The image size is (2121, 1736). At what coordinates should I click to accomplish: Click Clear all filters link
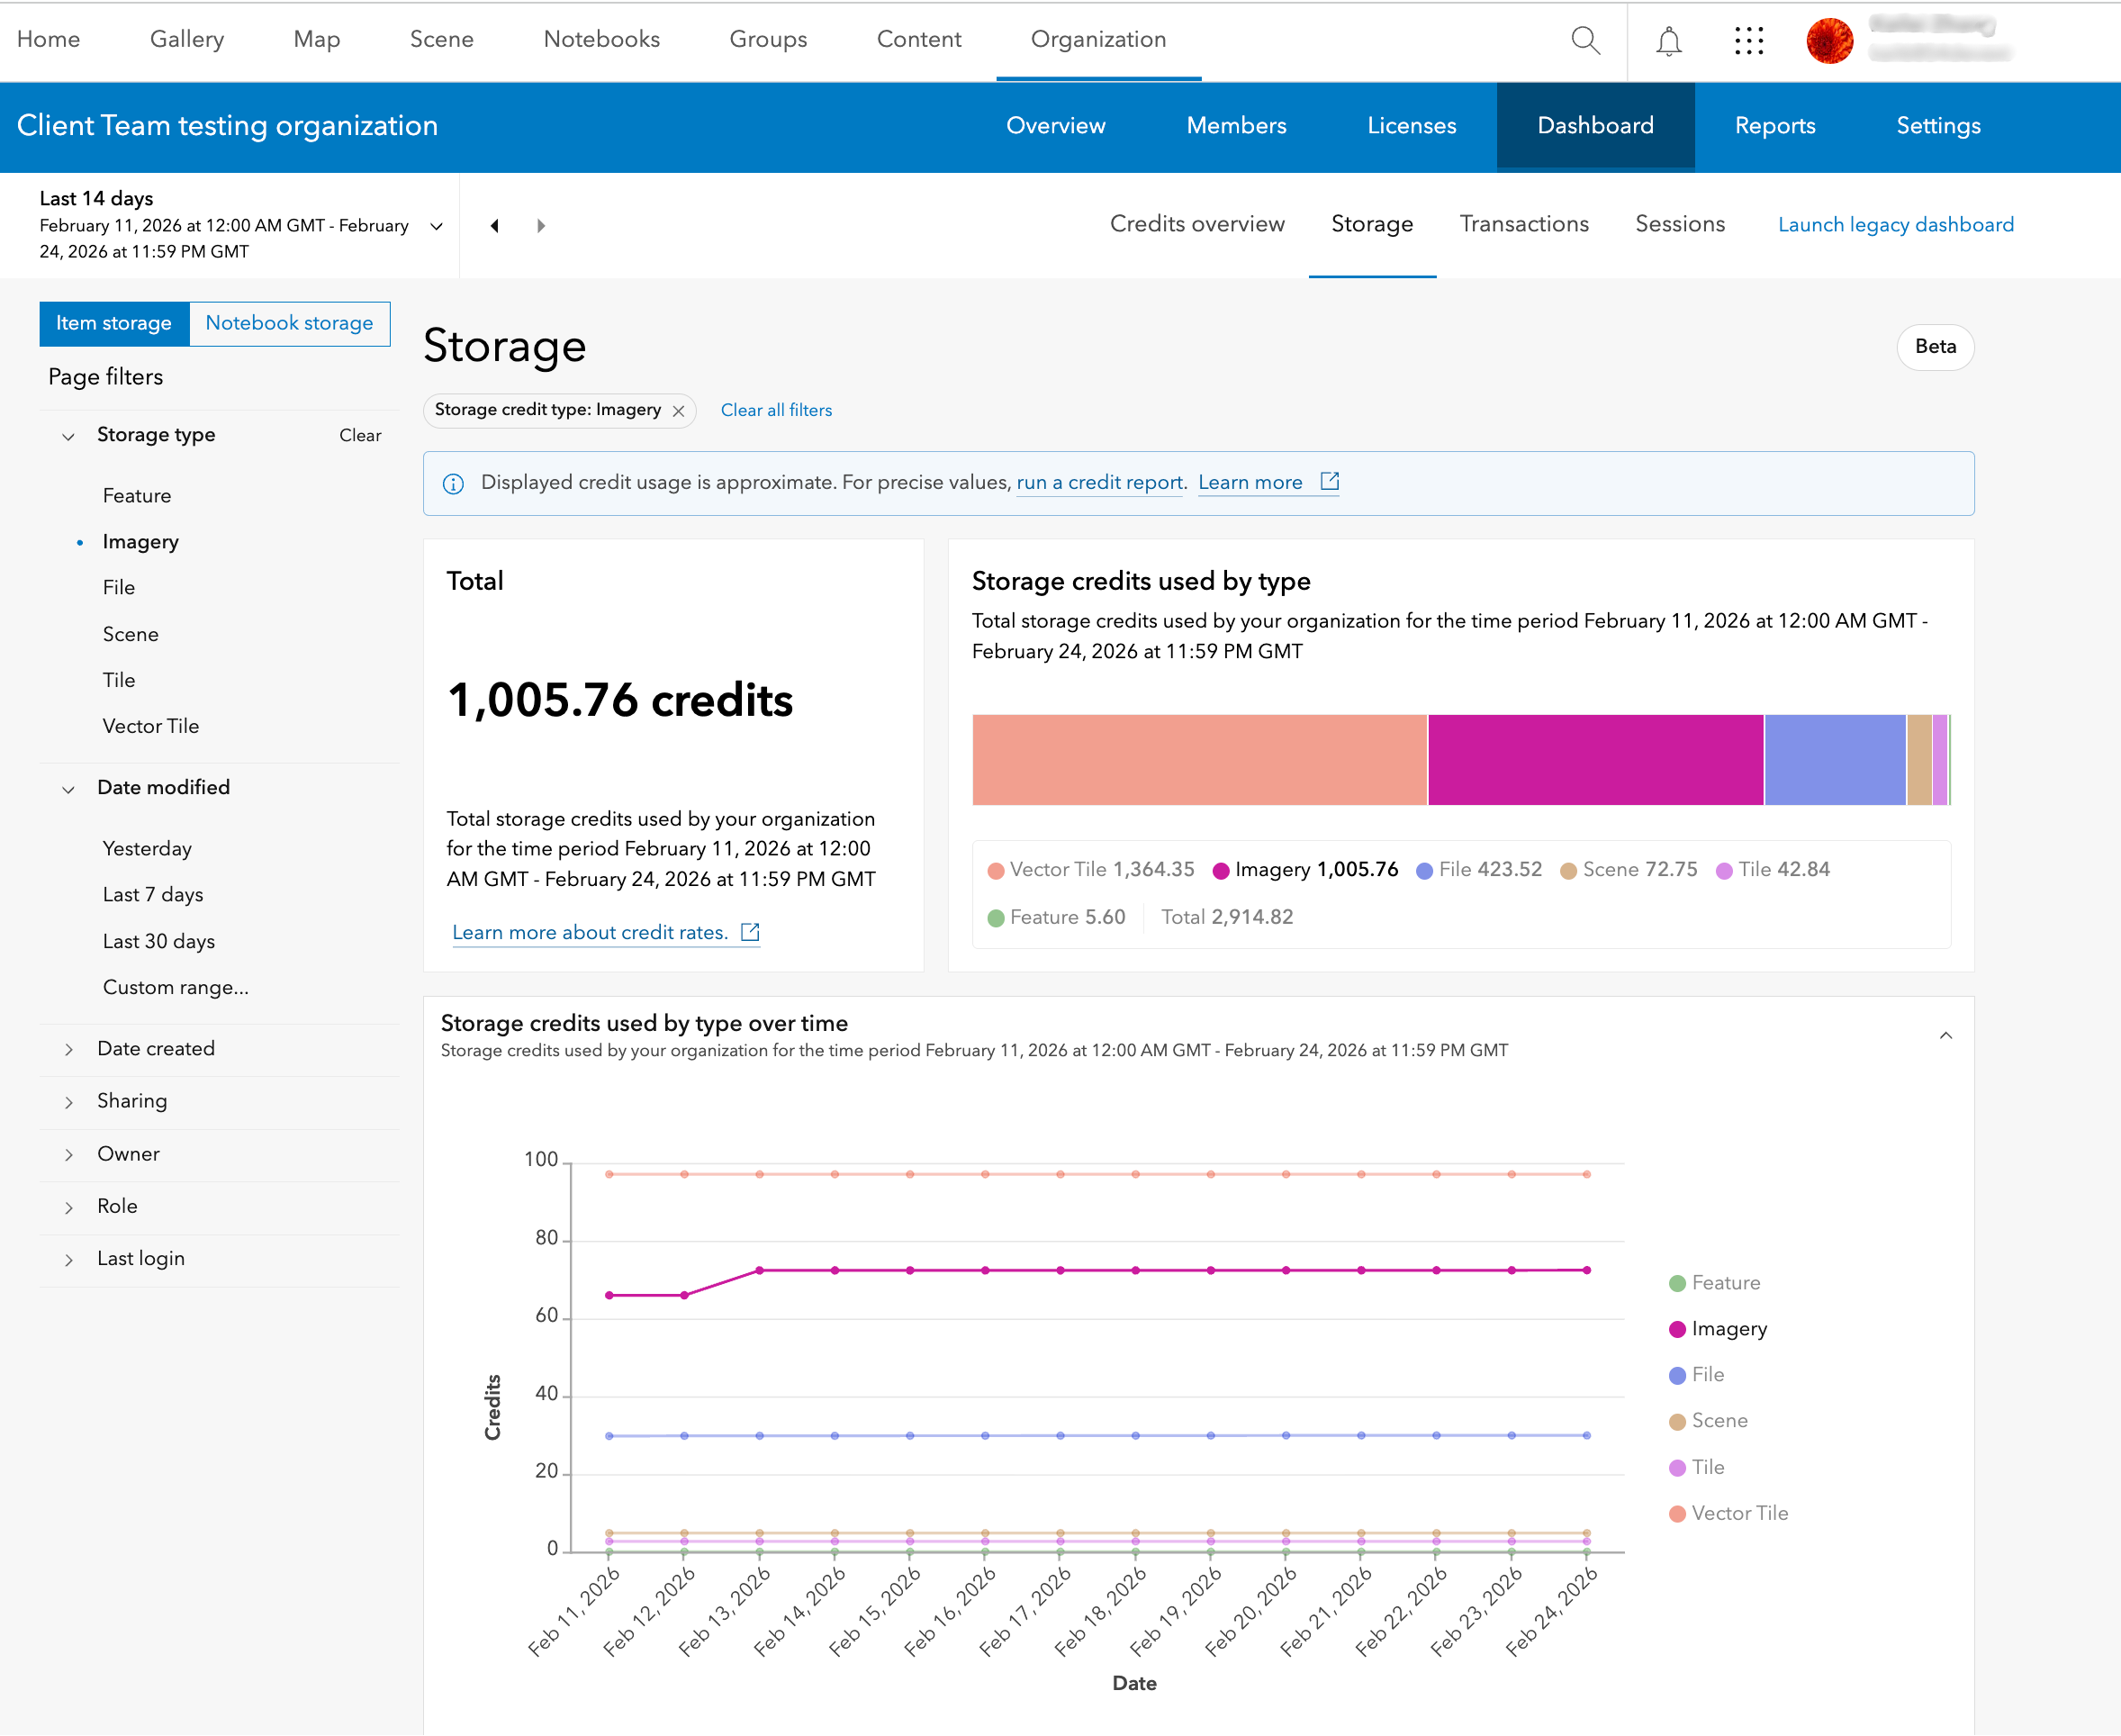[x=776, y=410]
